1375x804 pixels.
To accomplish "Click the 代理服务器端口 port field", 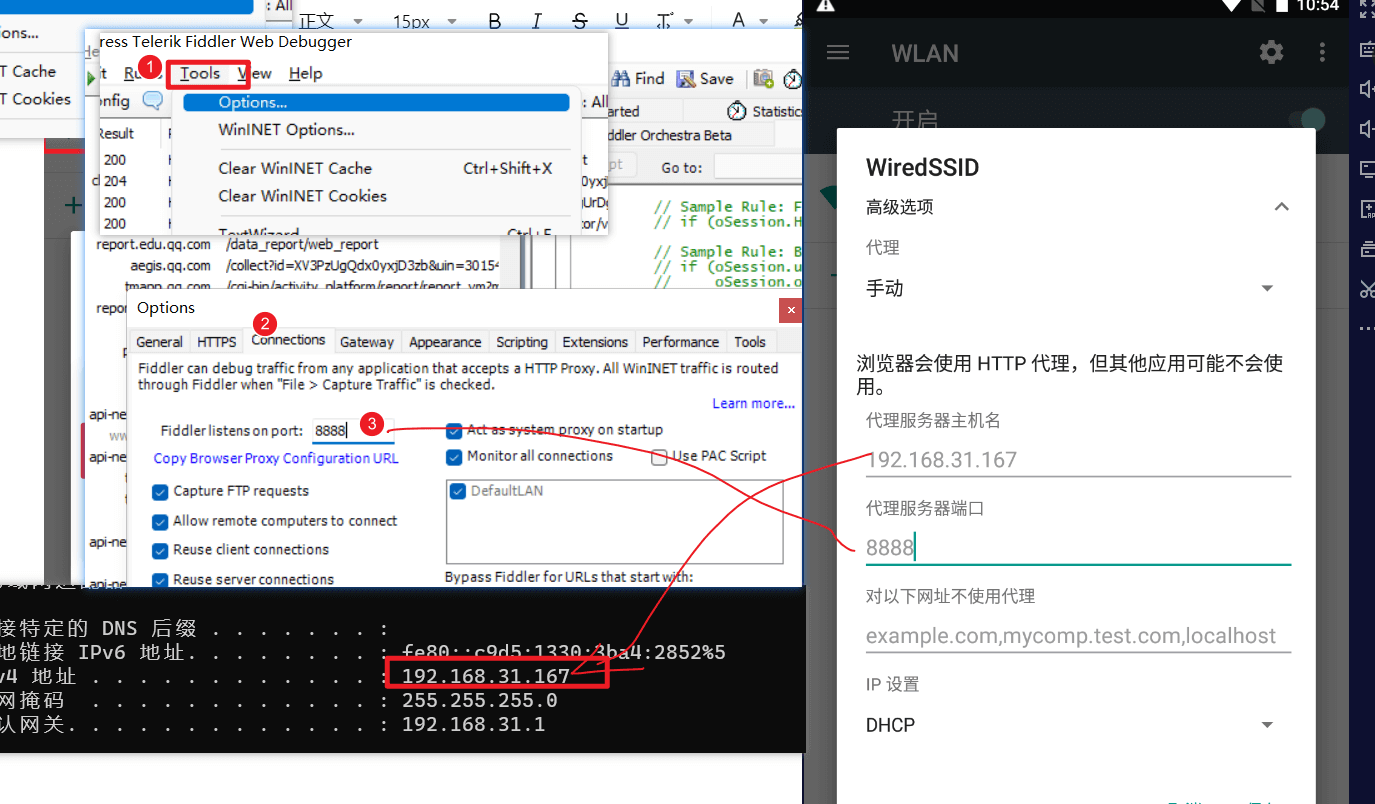I will click(x=1078, y=547).
